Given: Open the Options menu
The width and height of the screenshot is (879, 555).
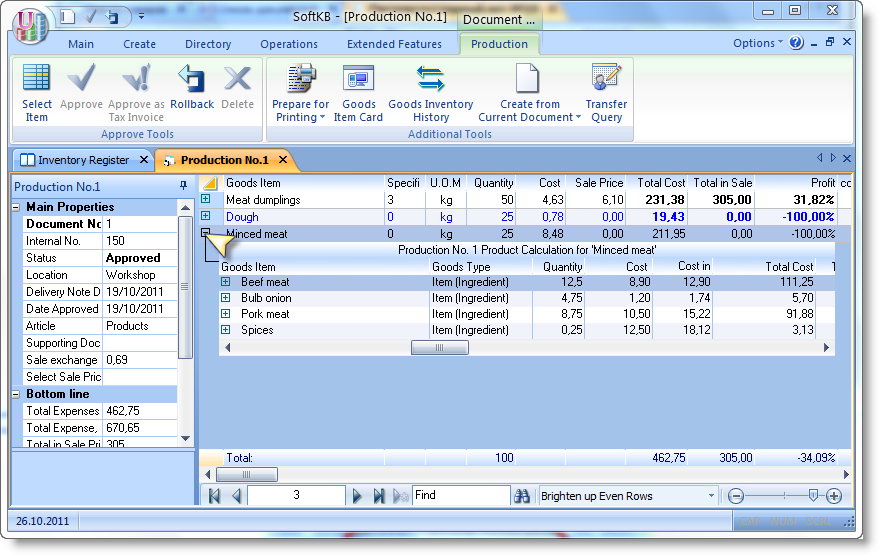Looking at the screenshot, I should click(x=758, y=43).
